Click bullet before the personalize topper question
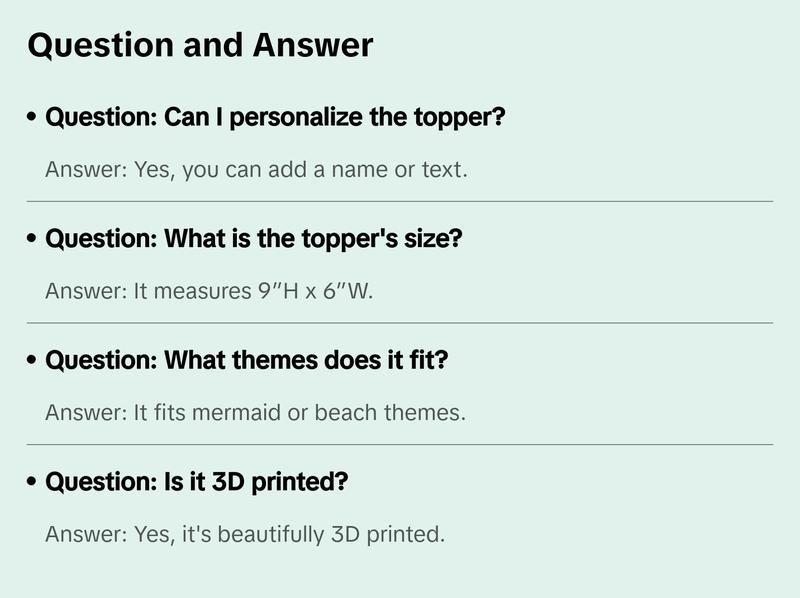The height and width of the screenshot is (598, 800). point(33,118)
